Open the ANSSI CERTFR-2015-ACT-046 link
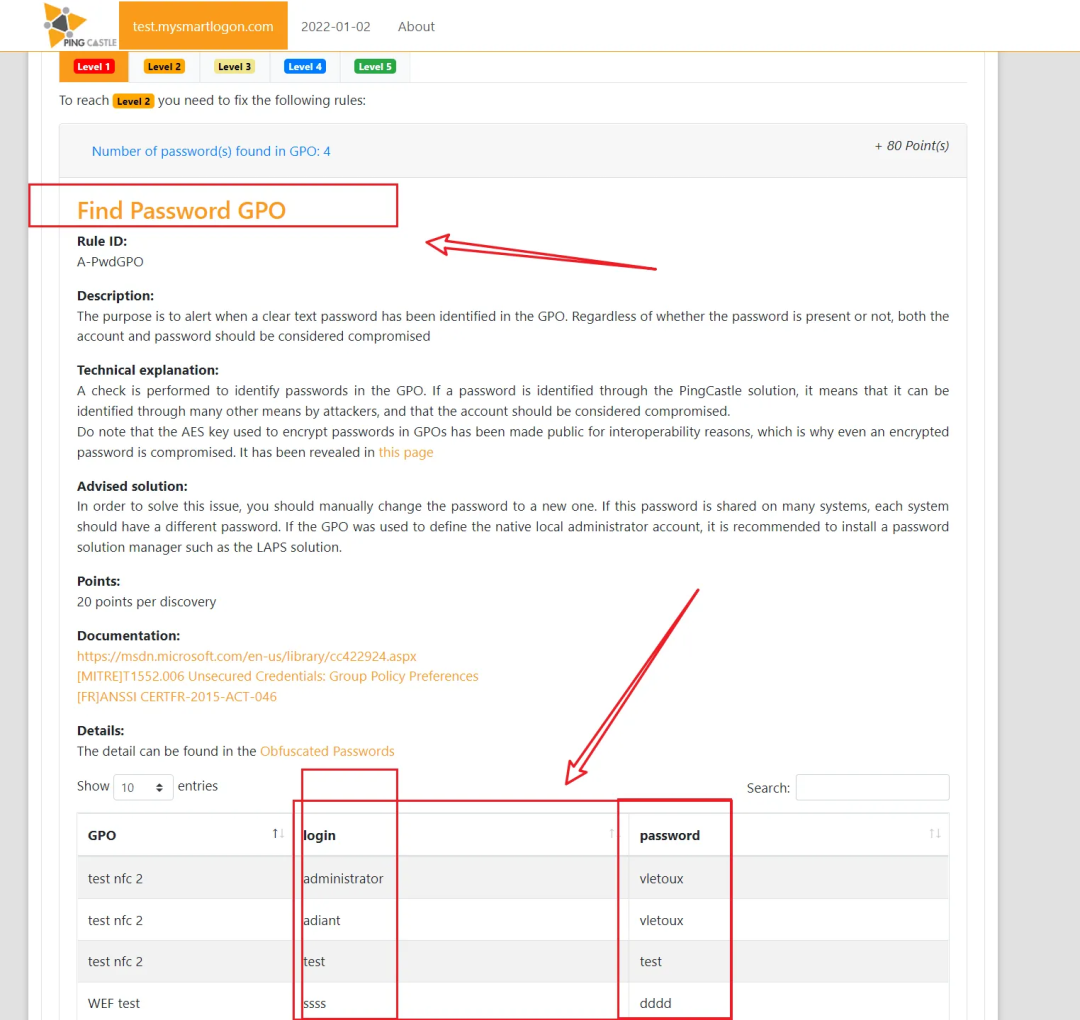1080x1020 pixels. 177,697
